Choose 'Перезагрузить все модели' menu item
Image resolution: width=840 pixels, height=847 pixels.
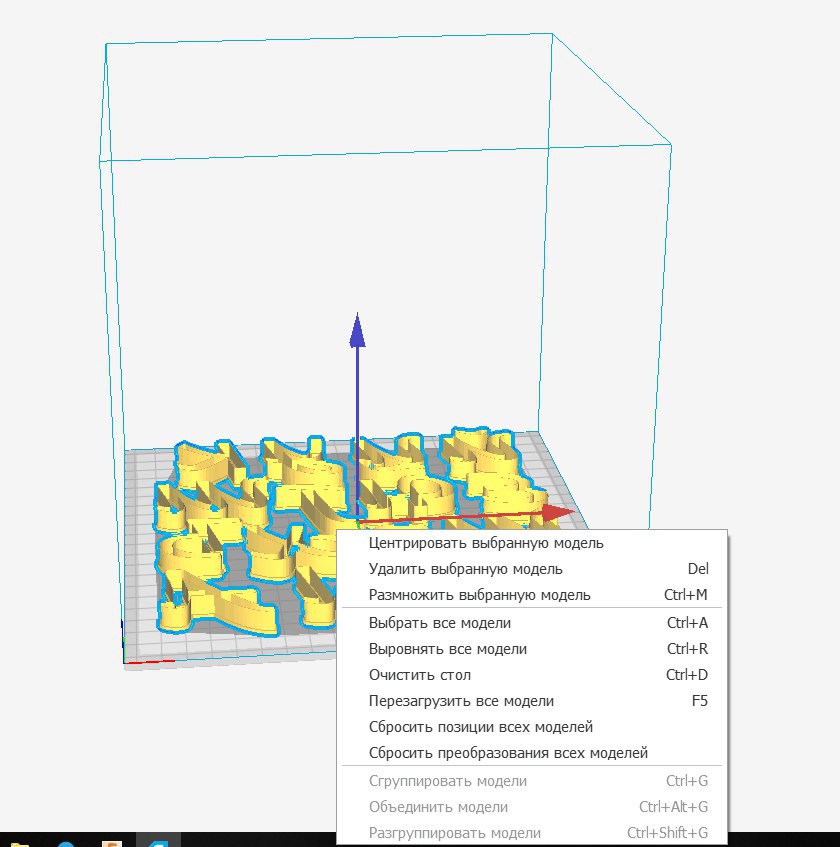coord(532,701)
